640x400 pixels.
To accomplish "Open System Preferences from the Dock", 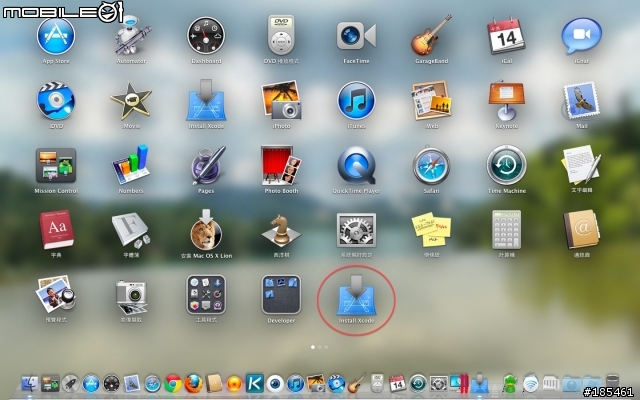I will coord(439,384).
